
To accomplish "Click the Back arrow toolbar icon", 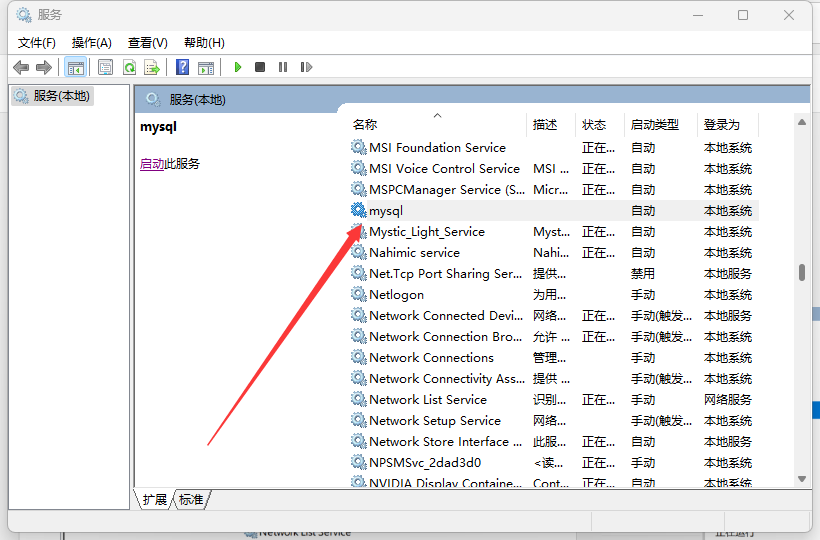I will click(21, 67).
